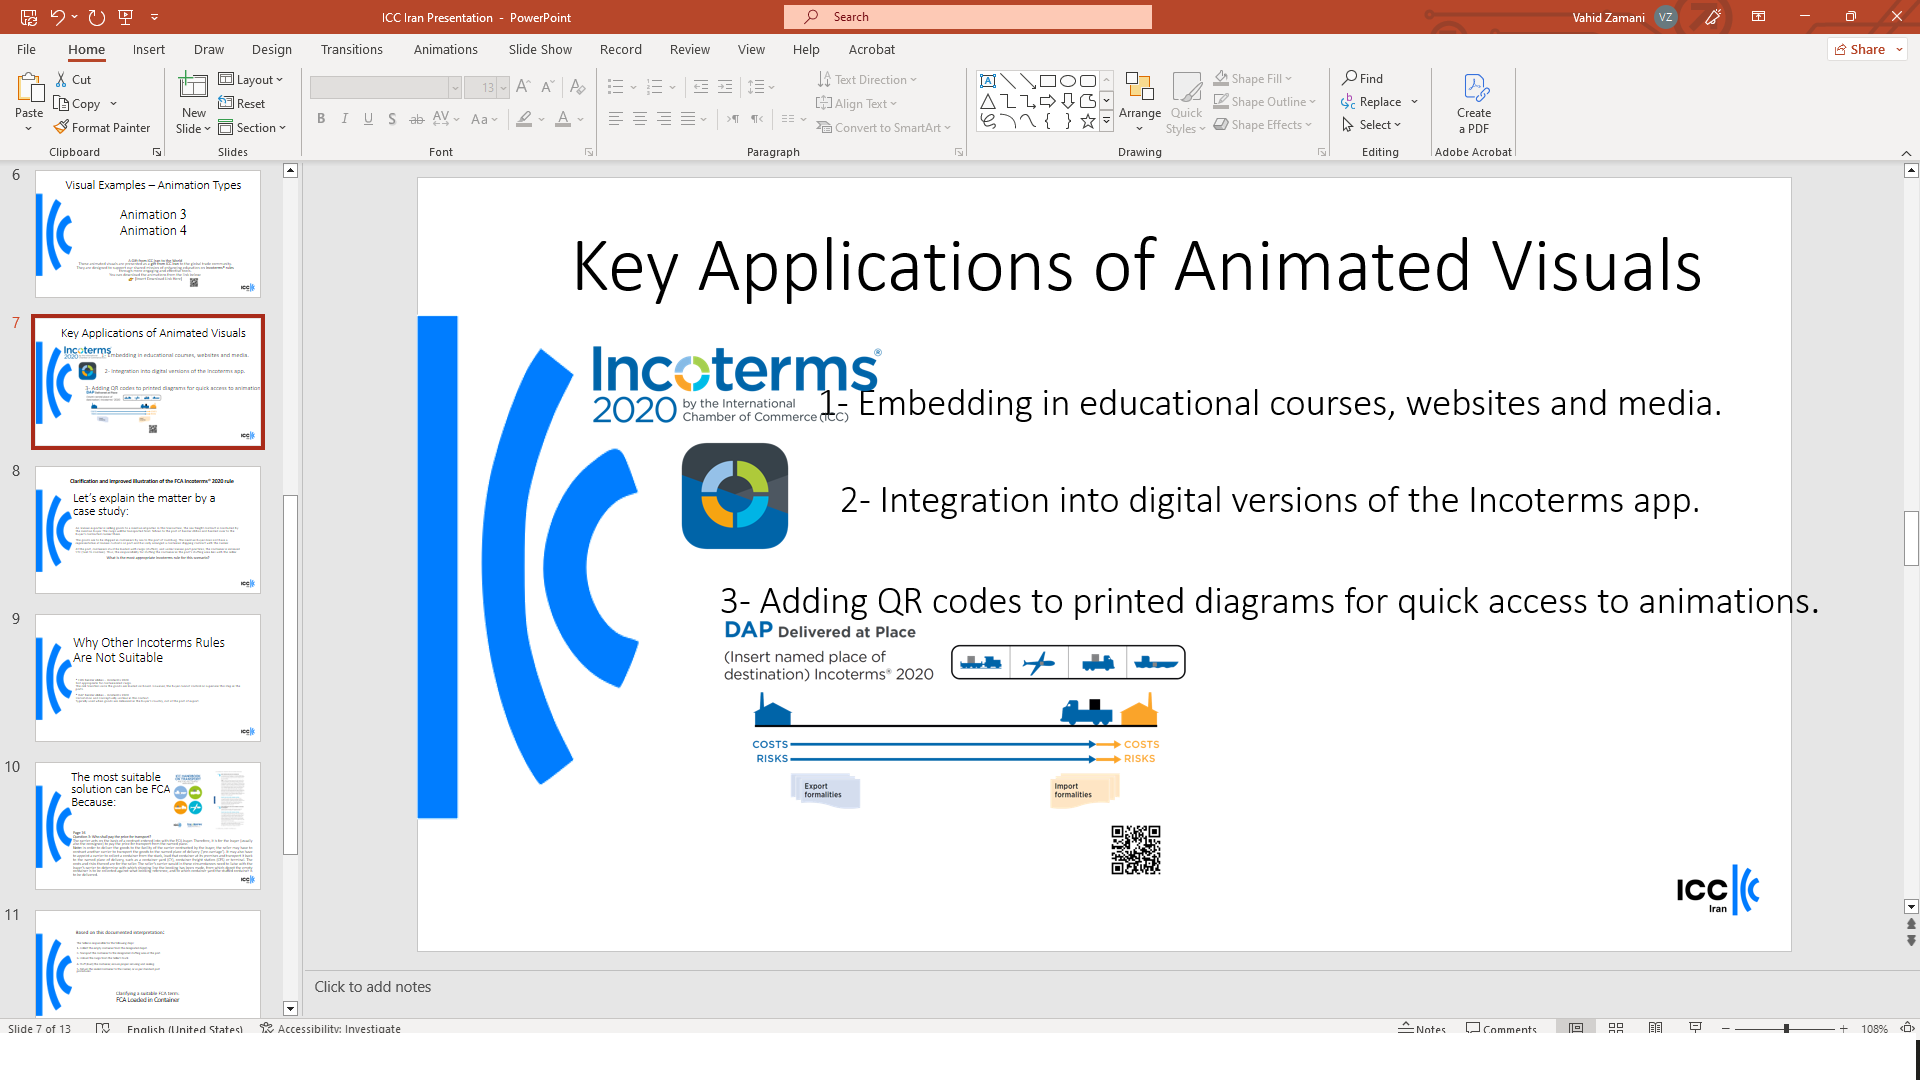Screen dimensions: 1920x1080
Task: Toggle underline formatting
Action: point(369,119)
